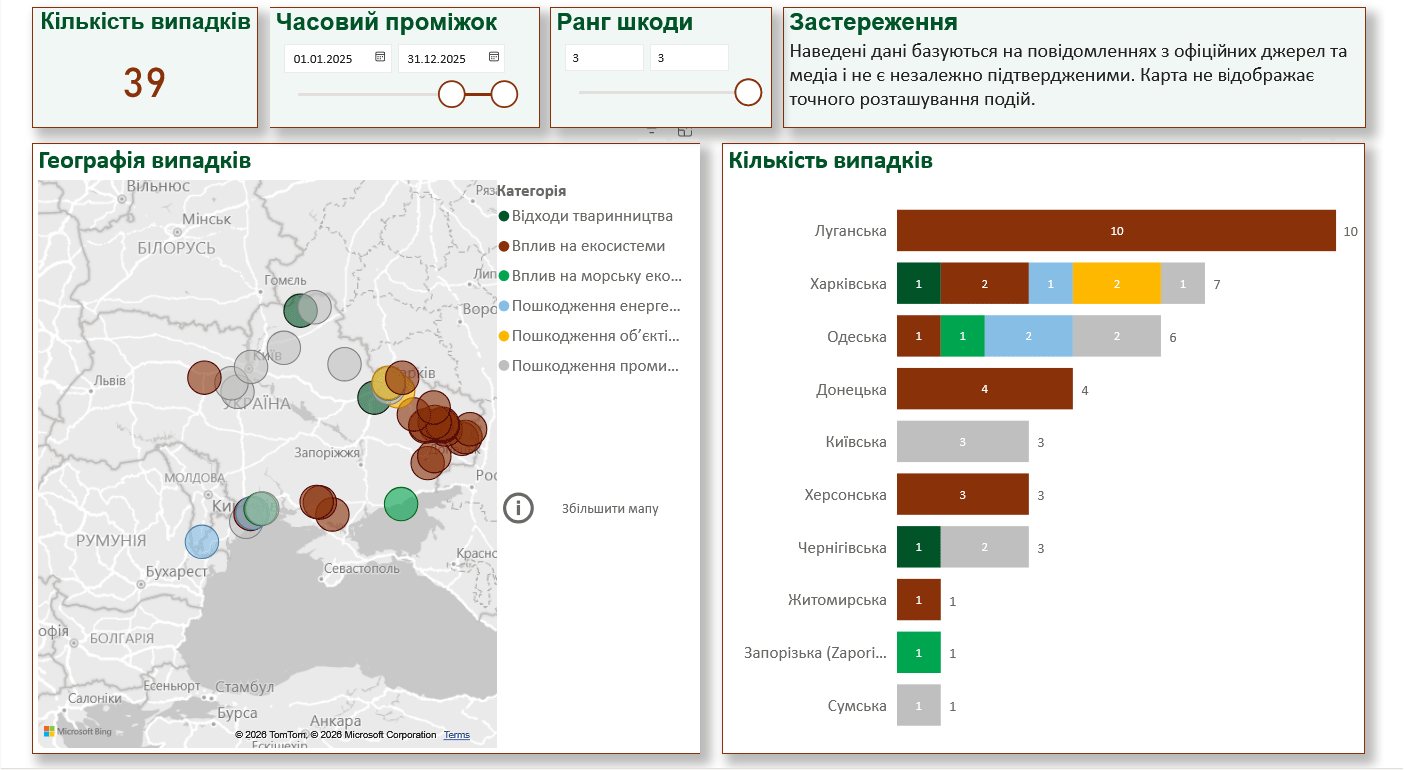Select the yellow segment in Харківська bar
1404x770 pixels.
pyautogui.click(x=1116, y=284)
